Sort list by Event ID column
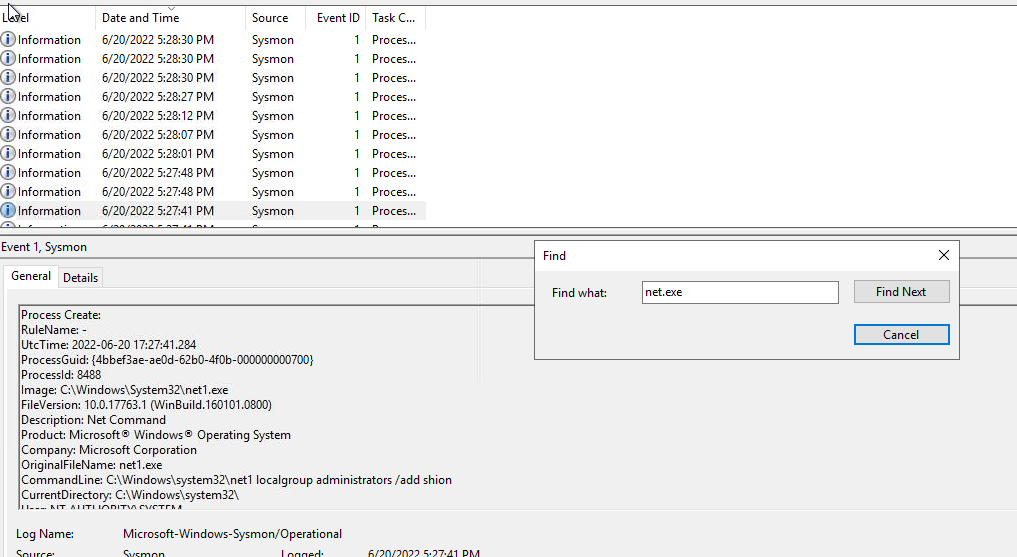This screenshot has width=1017, height=557. [335, 18]
